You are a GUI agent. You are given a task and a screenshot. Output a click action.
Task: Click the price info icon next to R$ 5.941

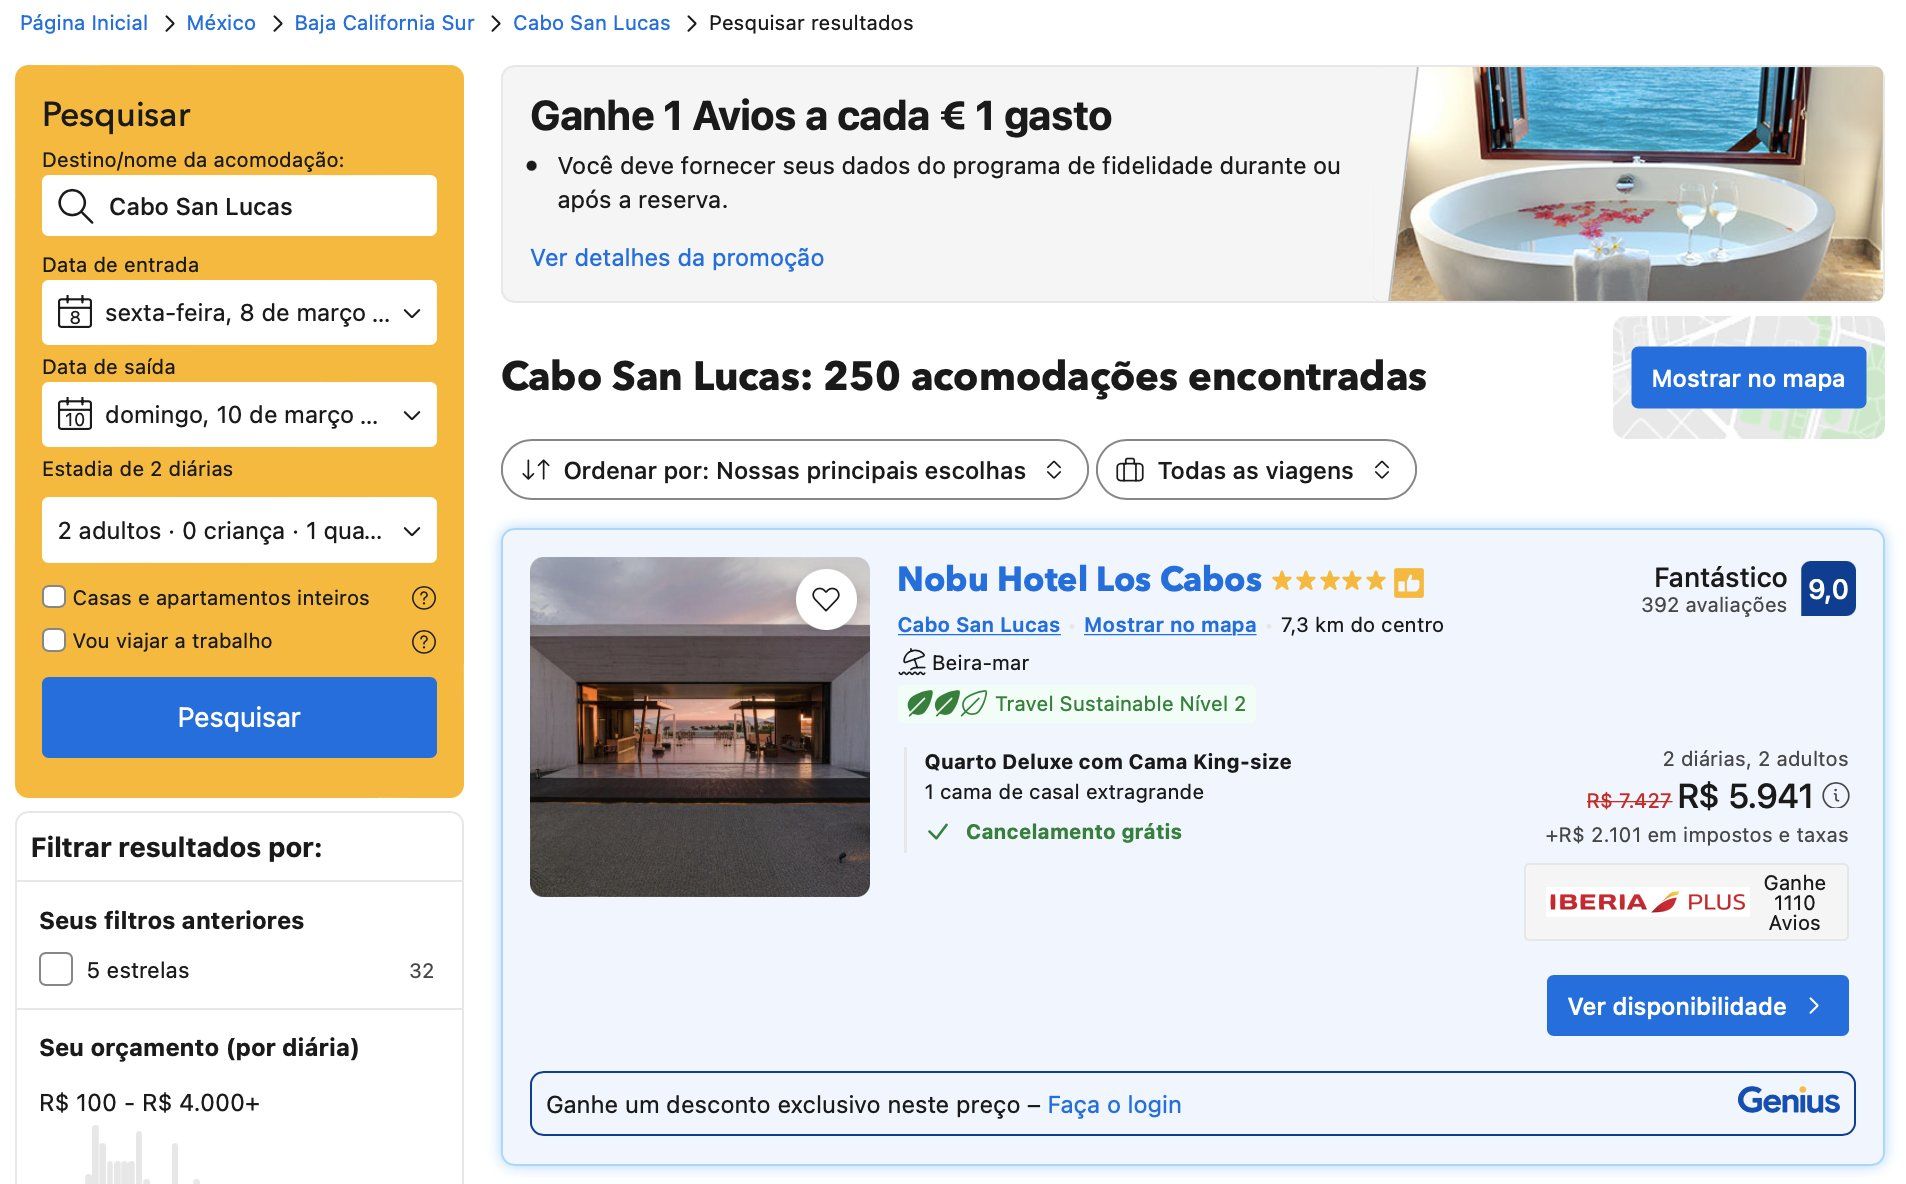tap(1835, 796)
